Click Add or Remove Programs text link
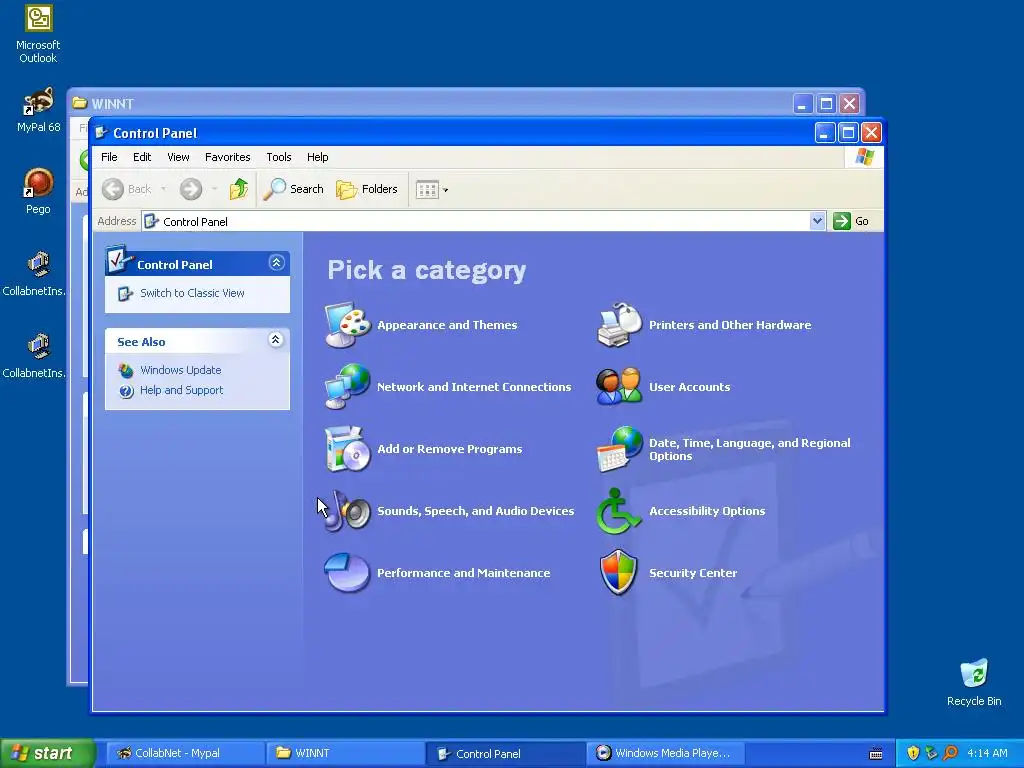 tap(449, 449)
